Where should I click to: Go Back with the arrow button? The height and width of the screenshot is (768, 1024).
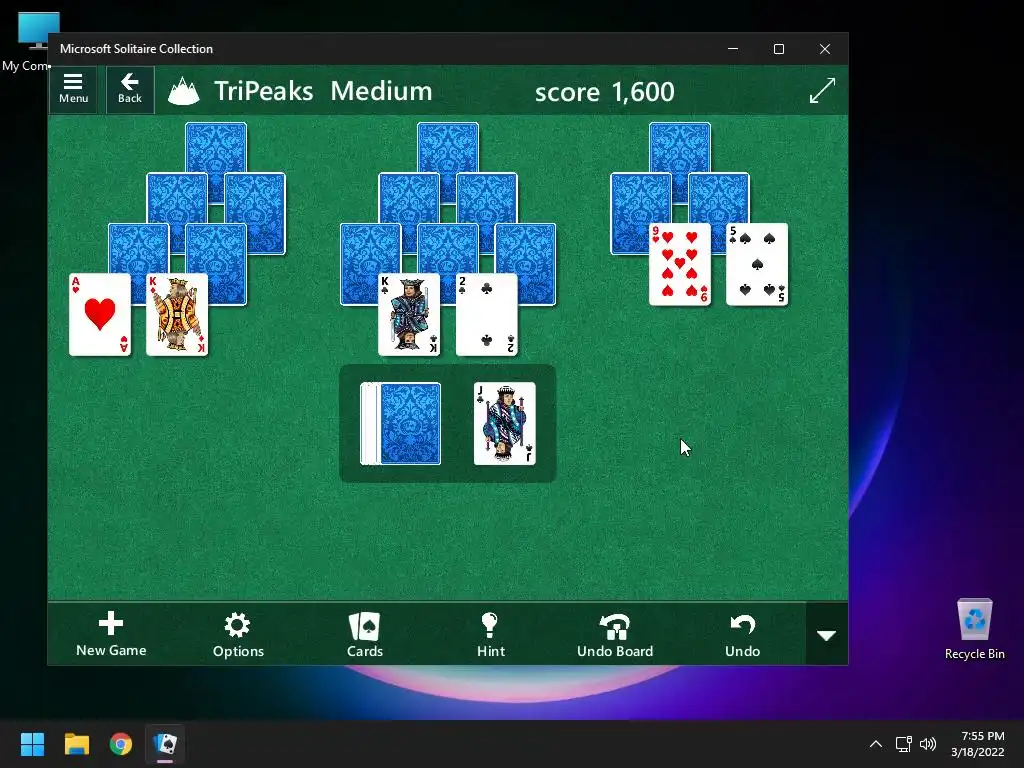(130, 89)
